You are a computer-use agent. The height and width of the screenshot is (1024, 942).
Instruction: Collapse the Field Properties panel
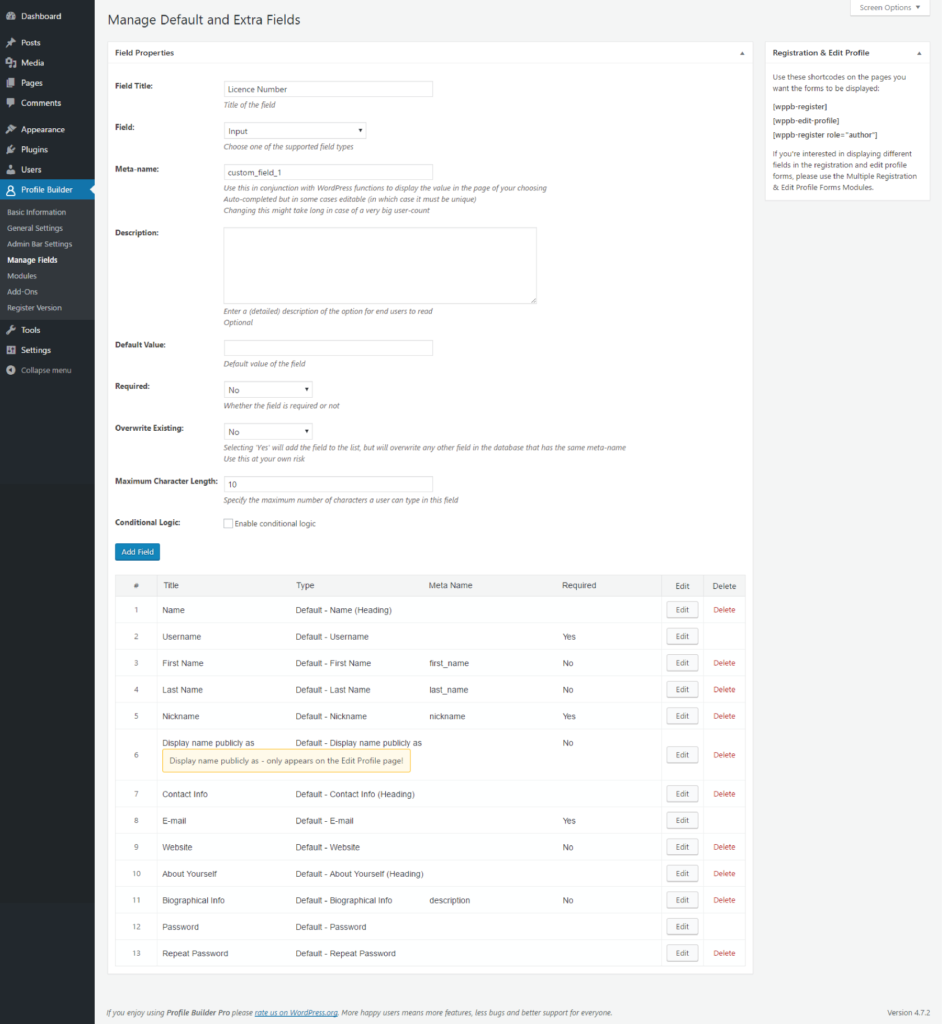[741, 52]
